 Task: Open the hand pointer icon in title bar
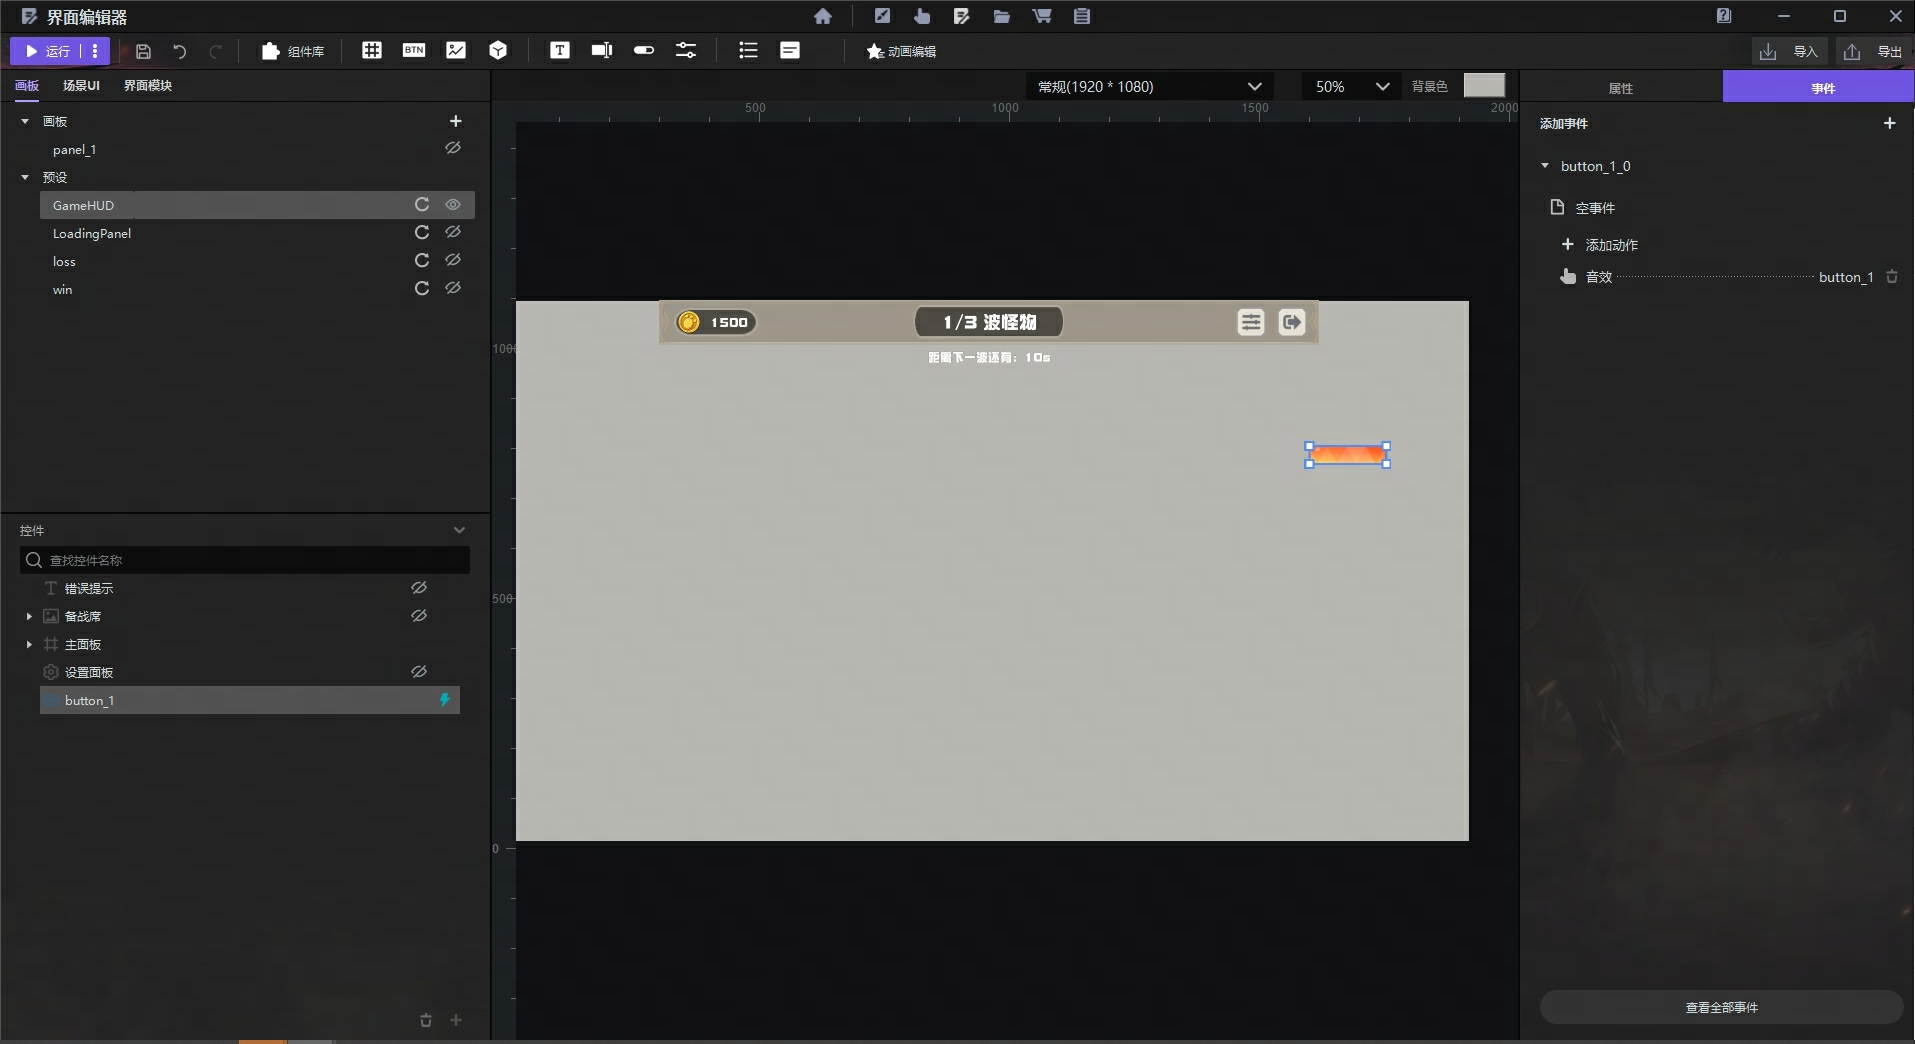coord(922,16)
